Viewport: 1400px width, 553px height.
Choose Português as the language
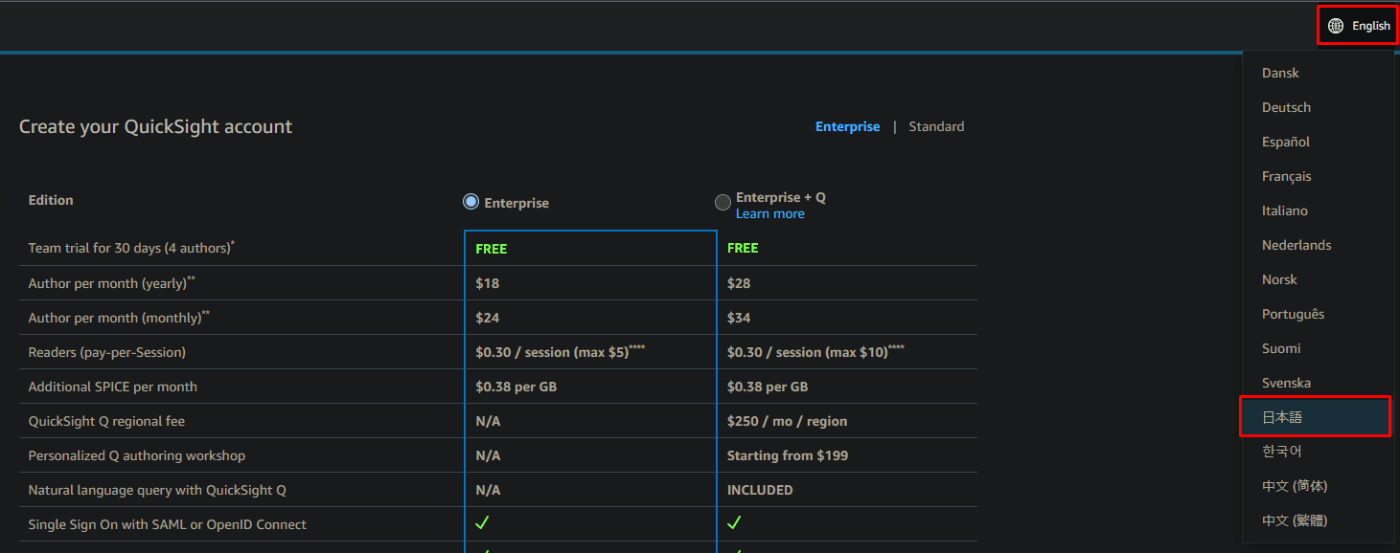coord(1293,314)
